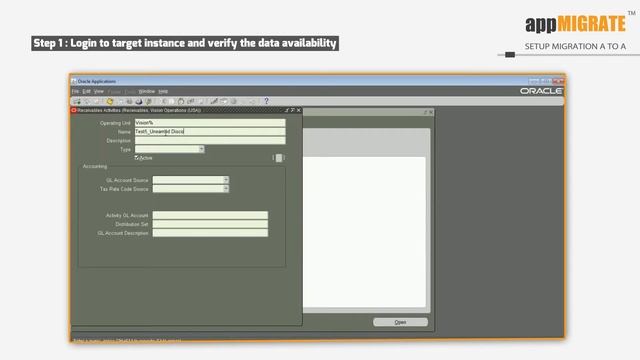The image size is (640, 360).
Task: Click the Clear Record toolbar icon
Action: click(191, 101)
